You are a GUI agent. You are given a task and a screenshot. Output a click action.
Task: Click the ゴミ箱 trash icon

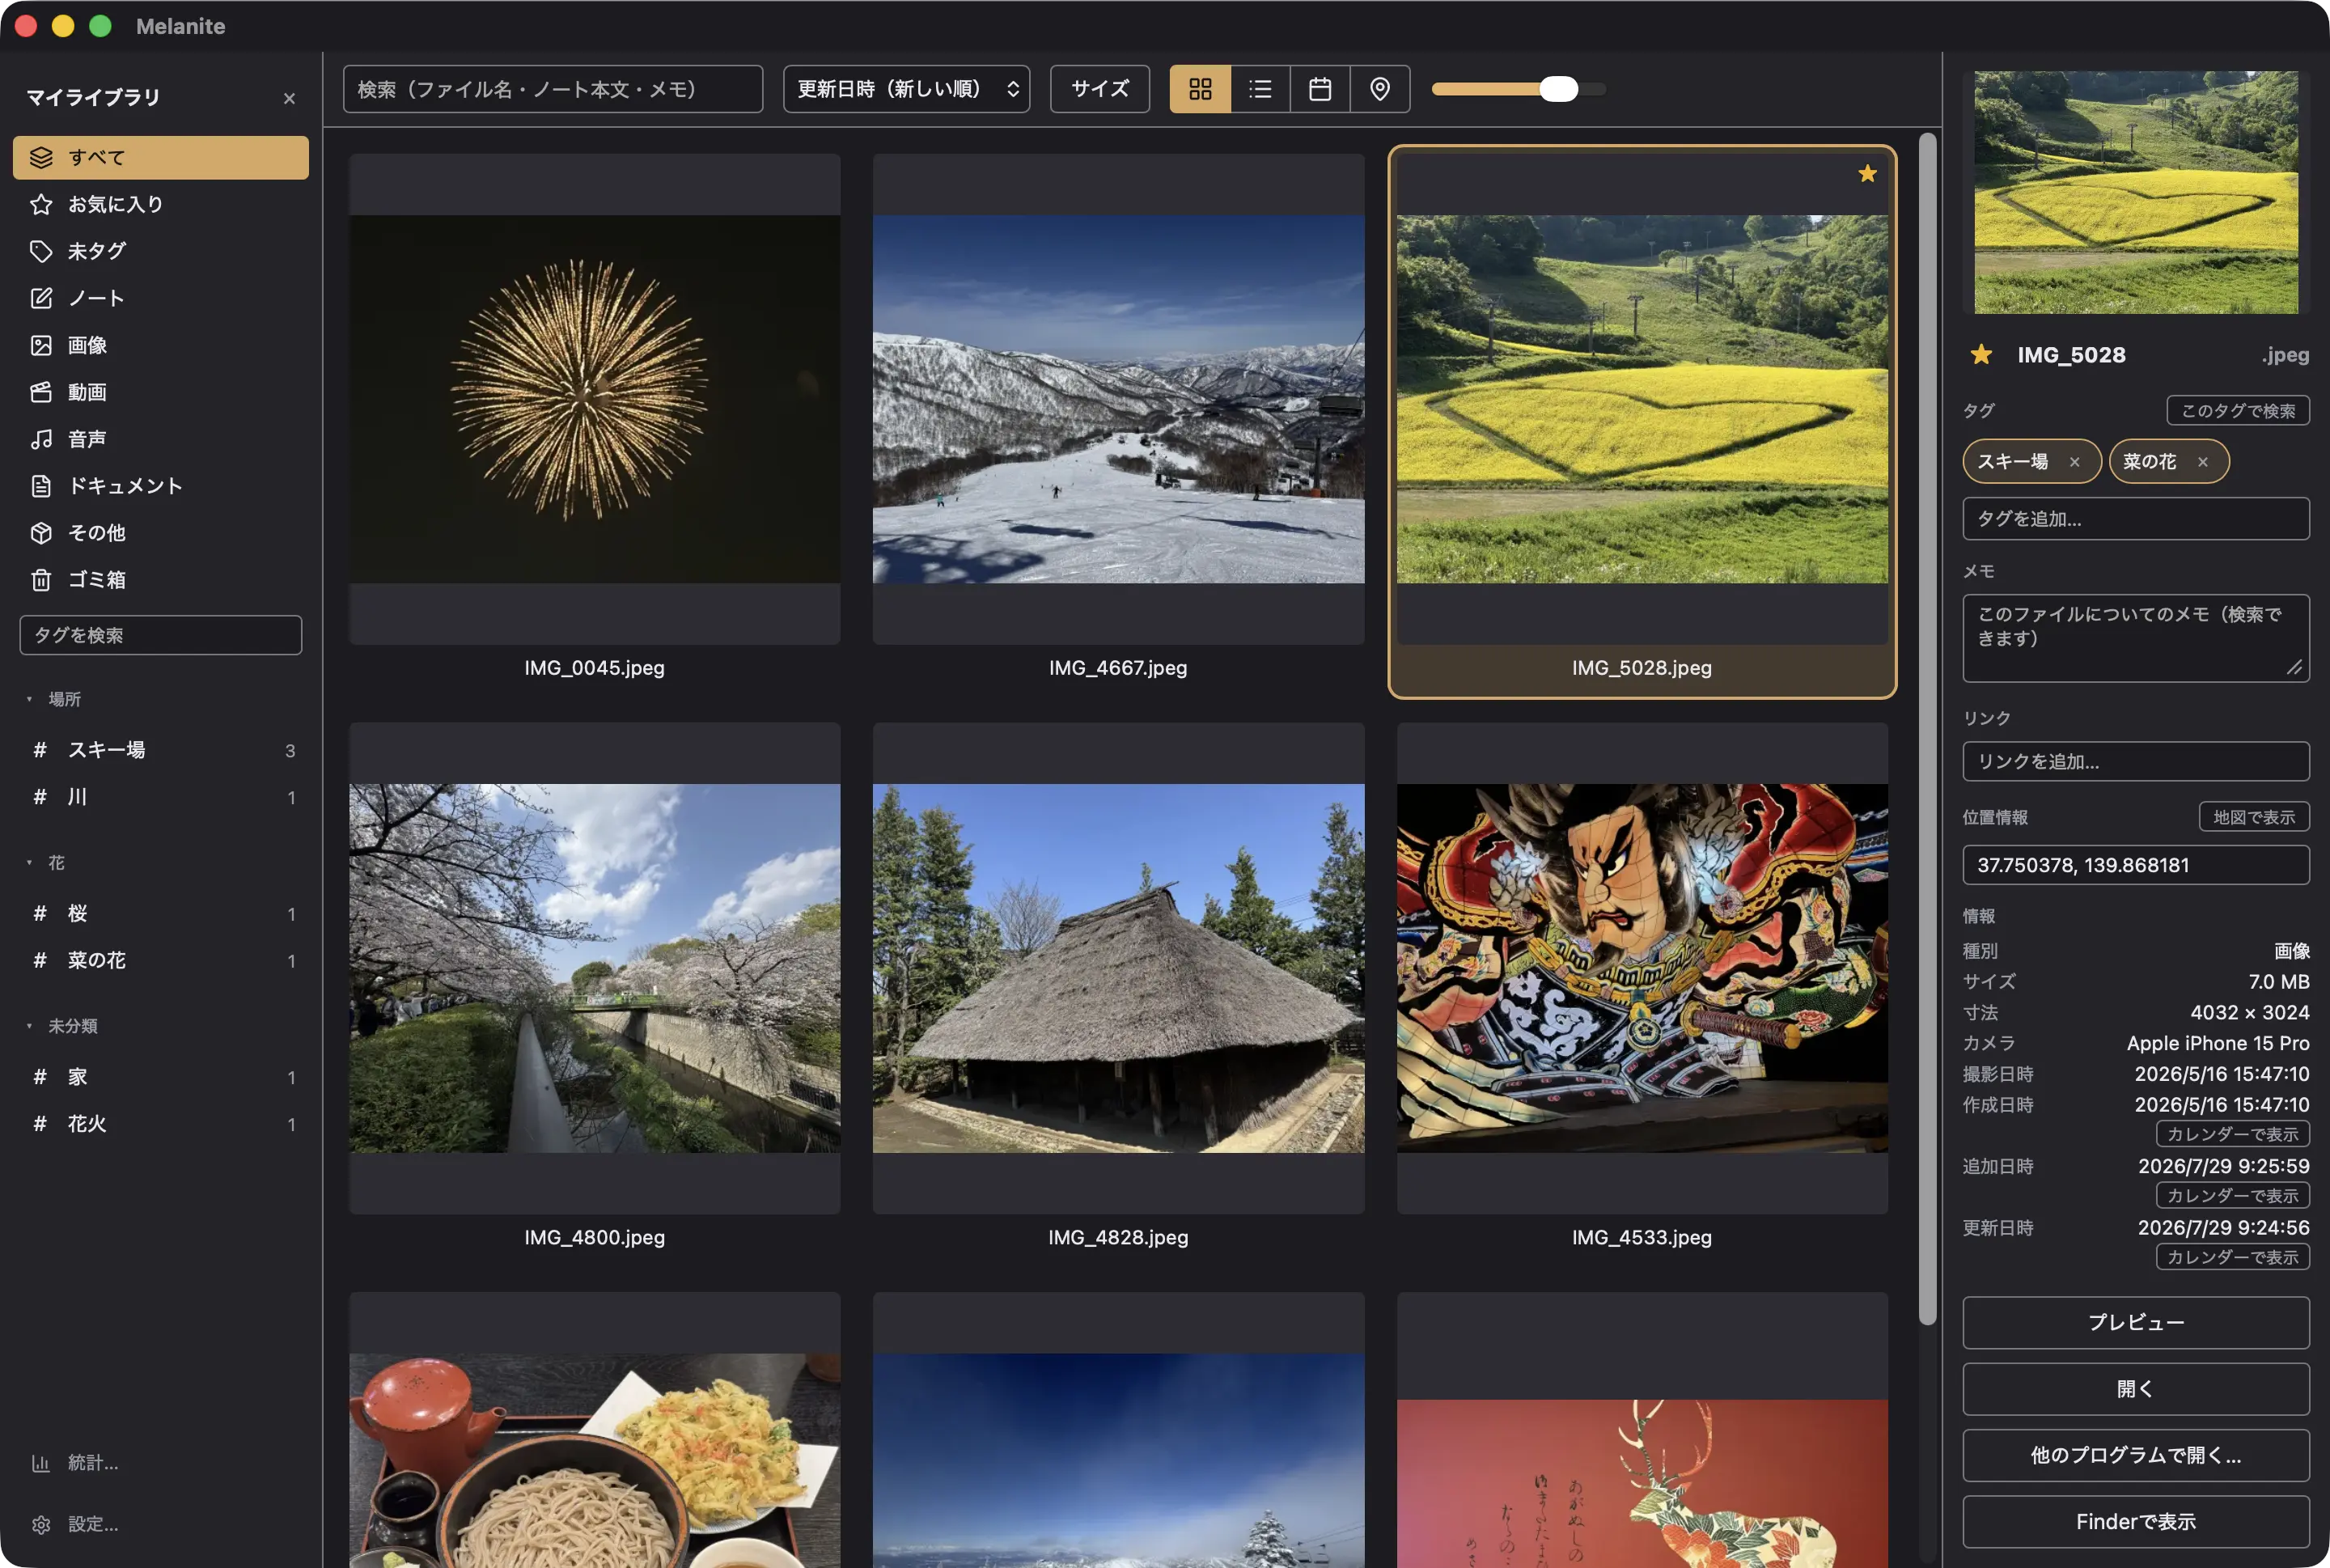click(x=41, y=580)
